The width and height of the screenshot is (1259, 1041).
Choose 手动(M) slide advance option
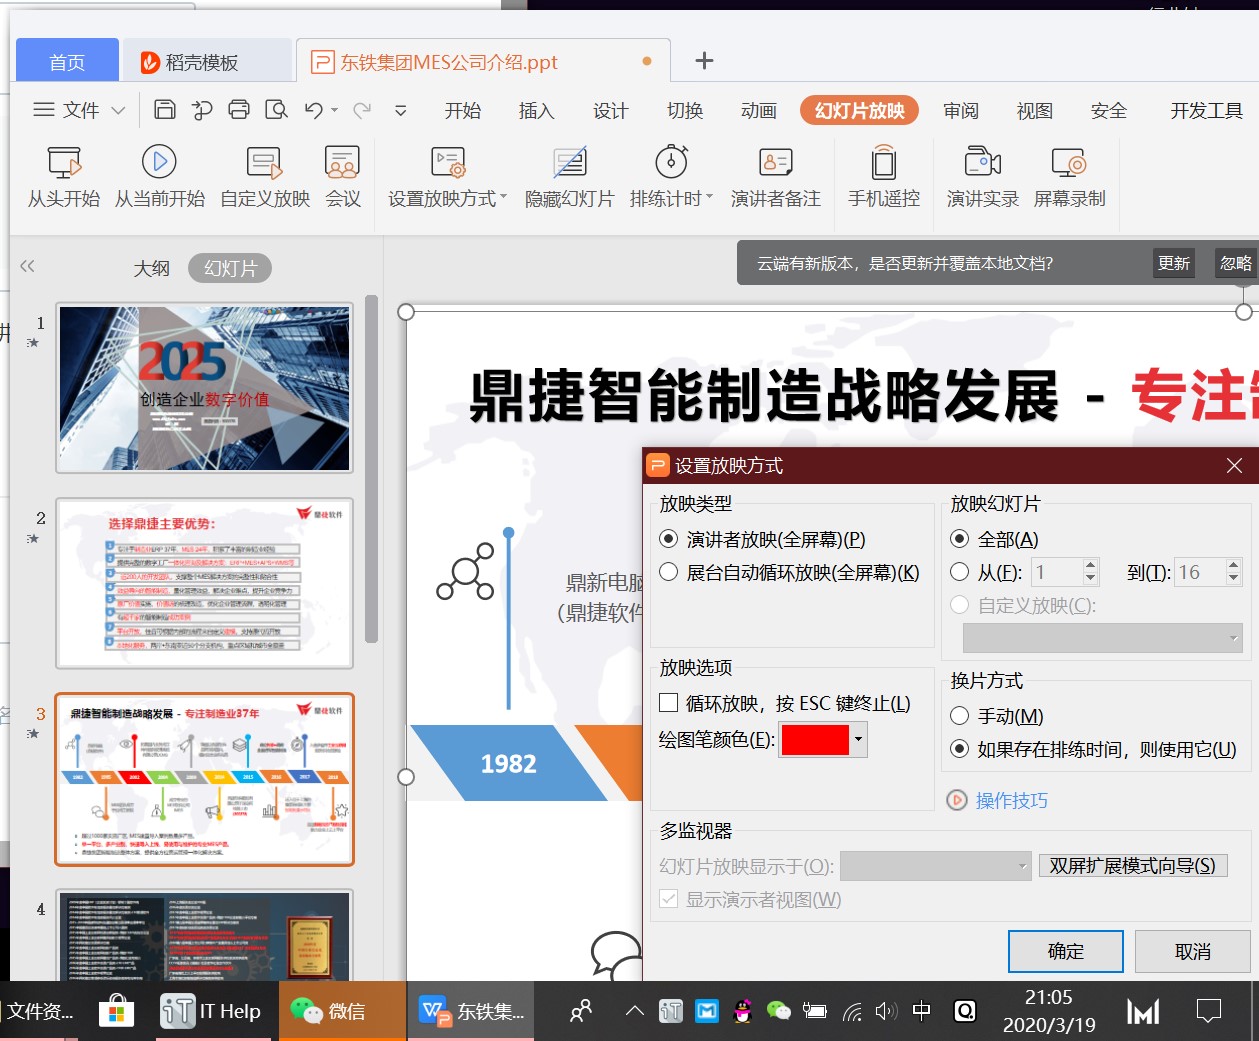pos(959,716)
